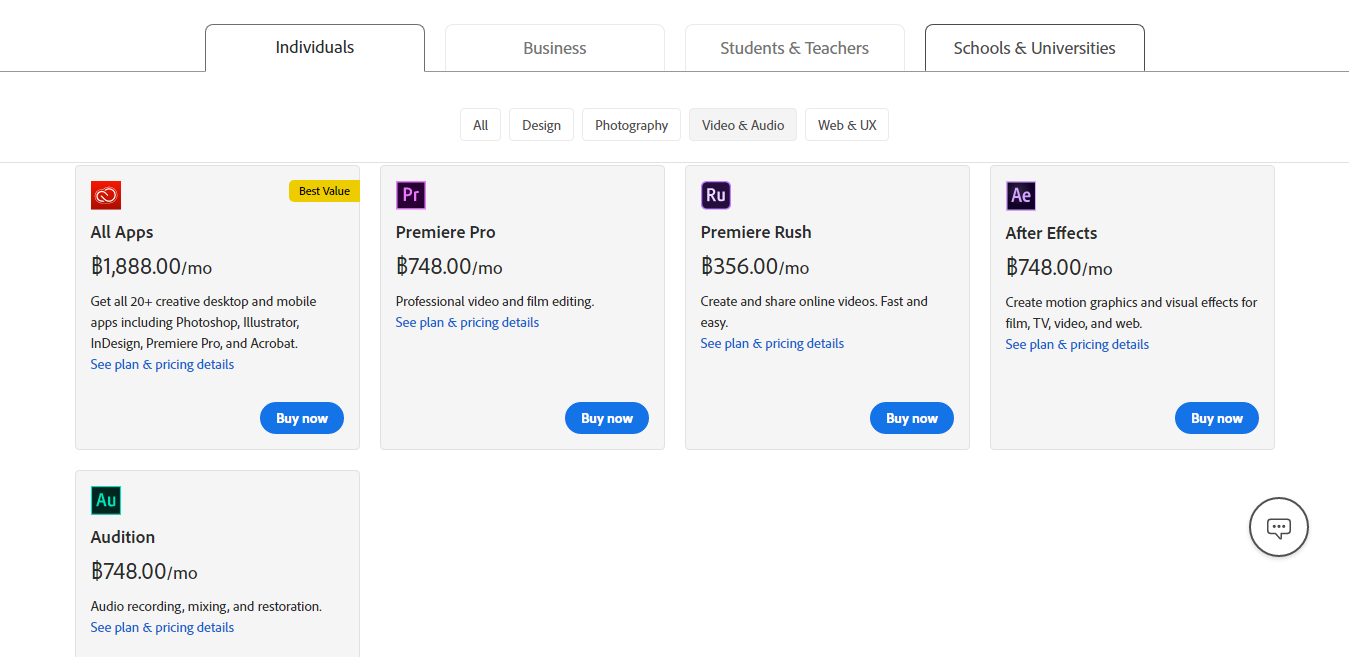1349x657 pixels.
Task: Click the Premiere Pro 'Pr' app icon
Action: click(x=411, y=195)
